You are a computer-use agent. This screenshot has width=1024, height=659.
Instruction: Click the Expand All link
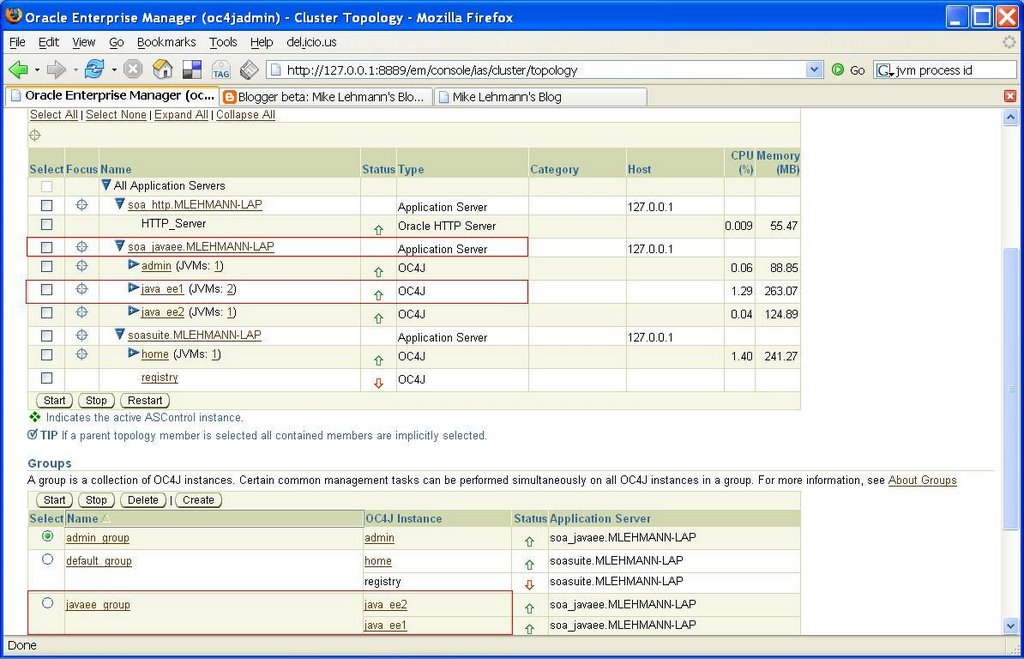(x=181, y=114)
